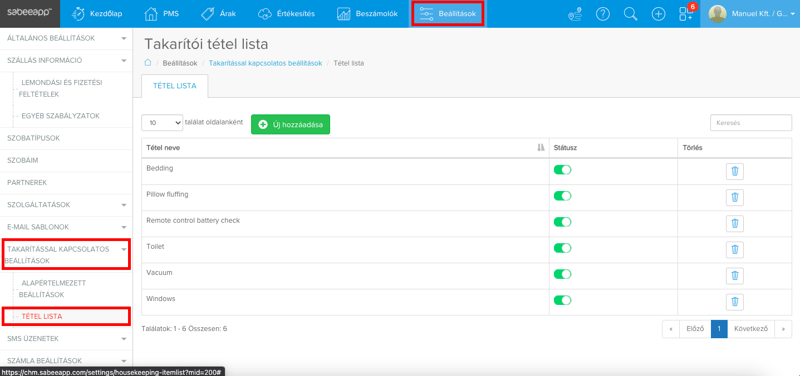Viewport: 800px width, 376px height.
Task: Click the Remote control battery check name
Action: tap(193, 220)
